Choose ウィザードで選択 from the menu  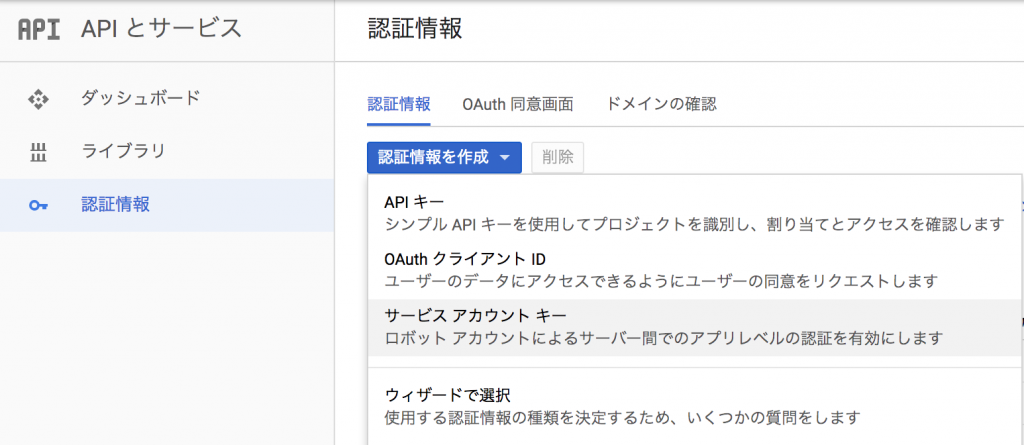(x=695, y=405)
